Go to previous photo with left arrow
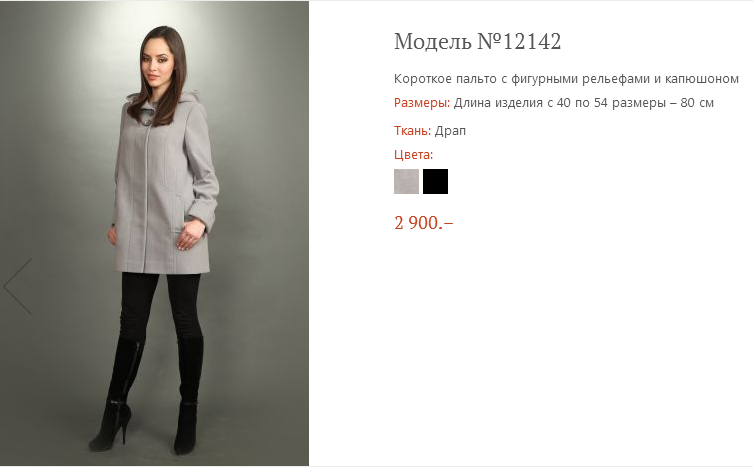Screen dimensions: 753x470 click(x=18, y=287)
